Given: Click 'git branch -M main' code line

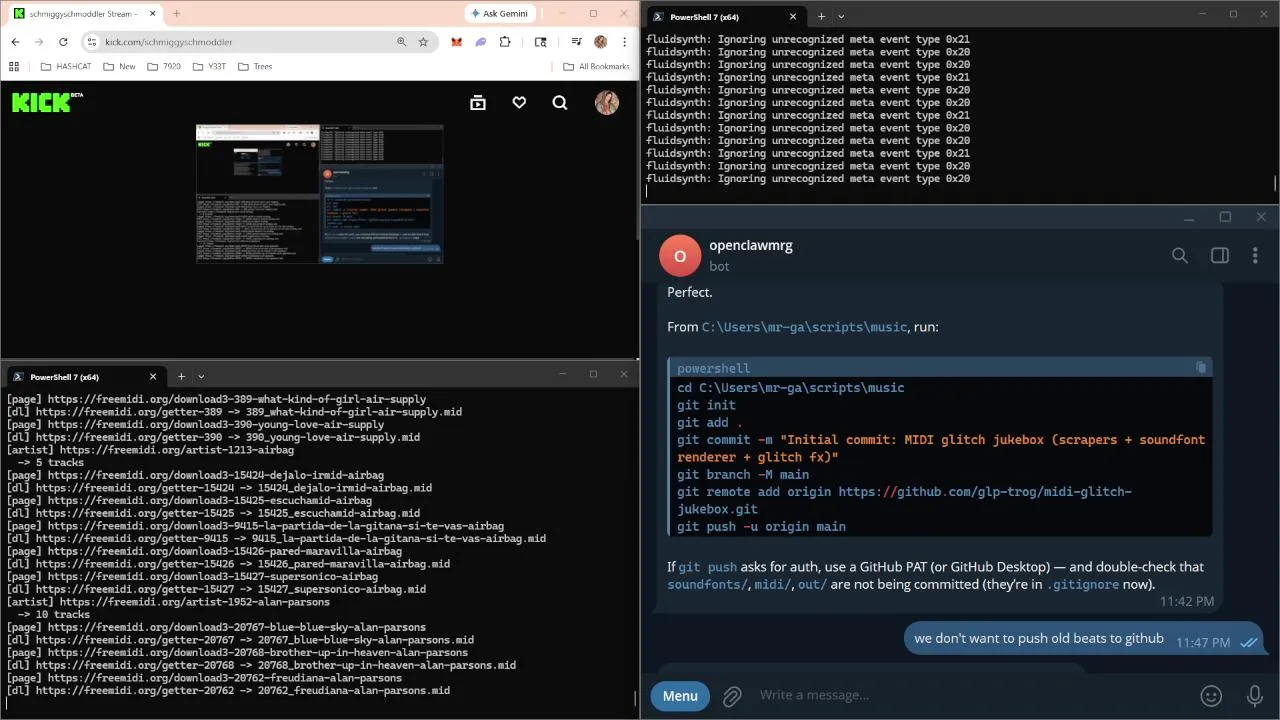Looking at the screenshot, I should (743, 475).
